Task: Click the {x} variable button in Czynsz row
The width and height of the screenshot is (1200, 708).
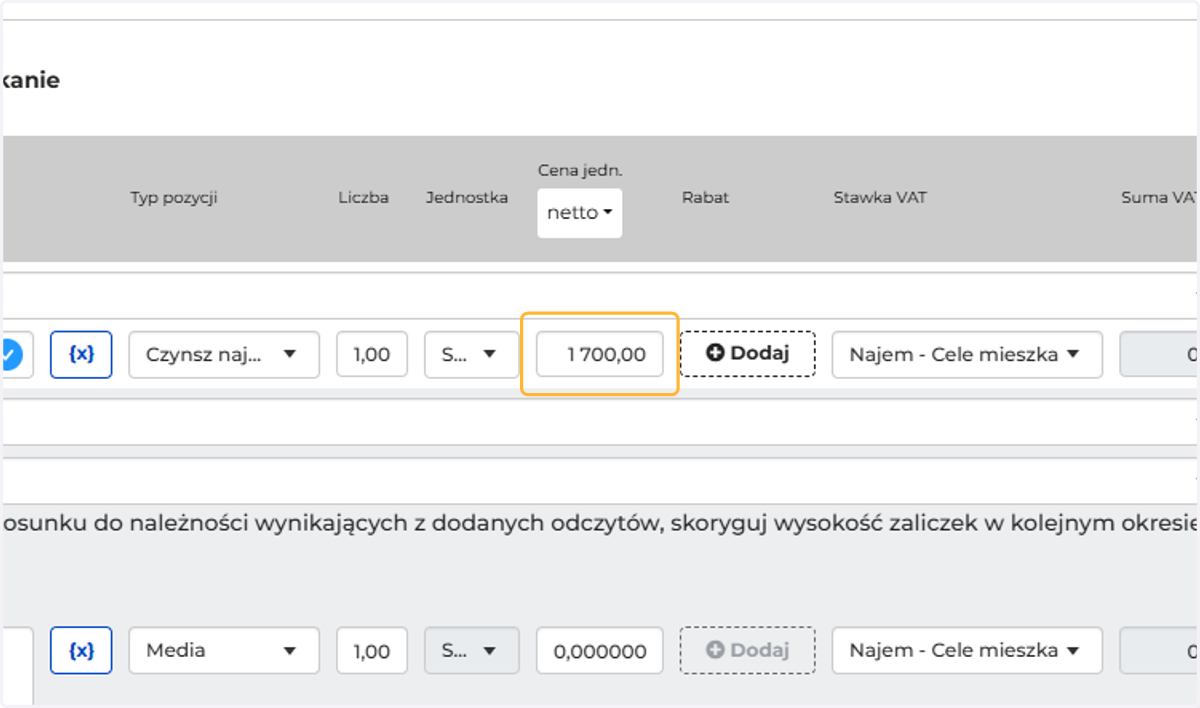Action: pos(81,354)
